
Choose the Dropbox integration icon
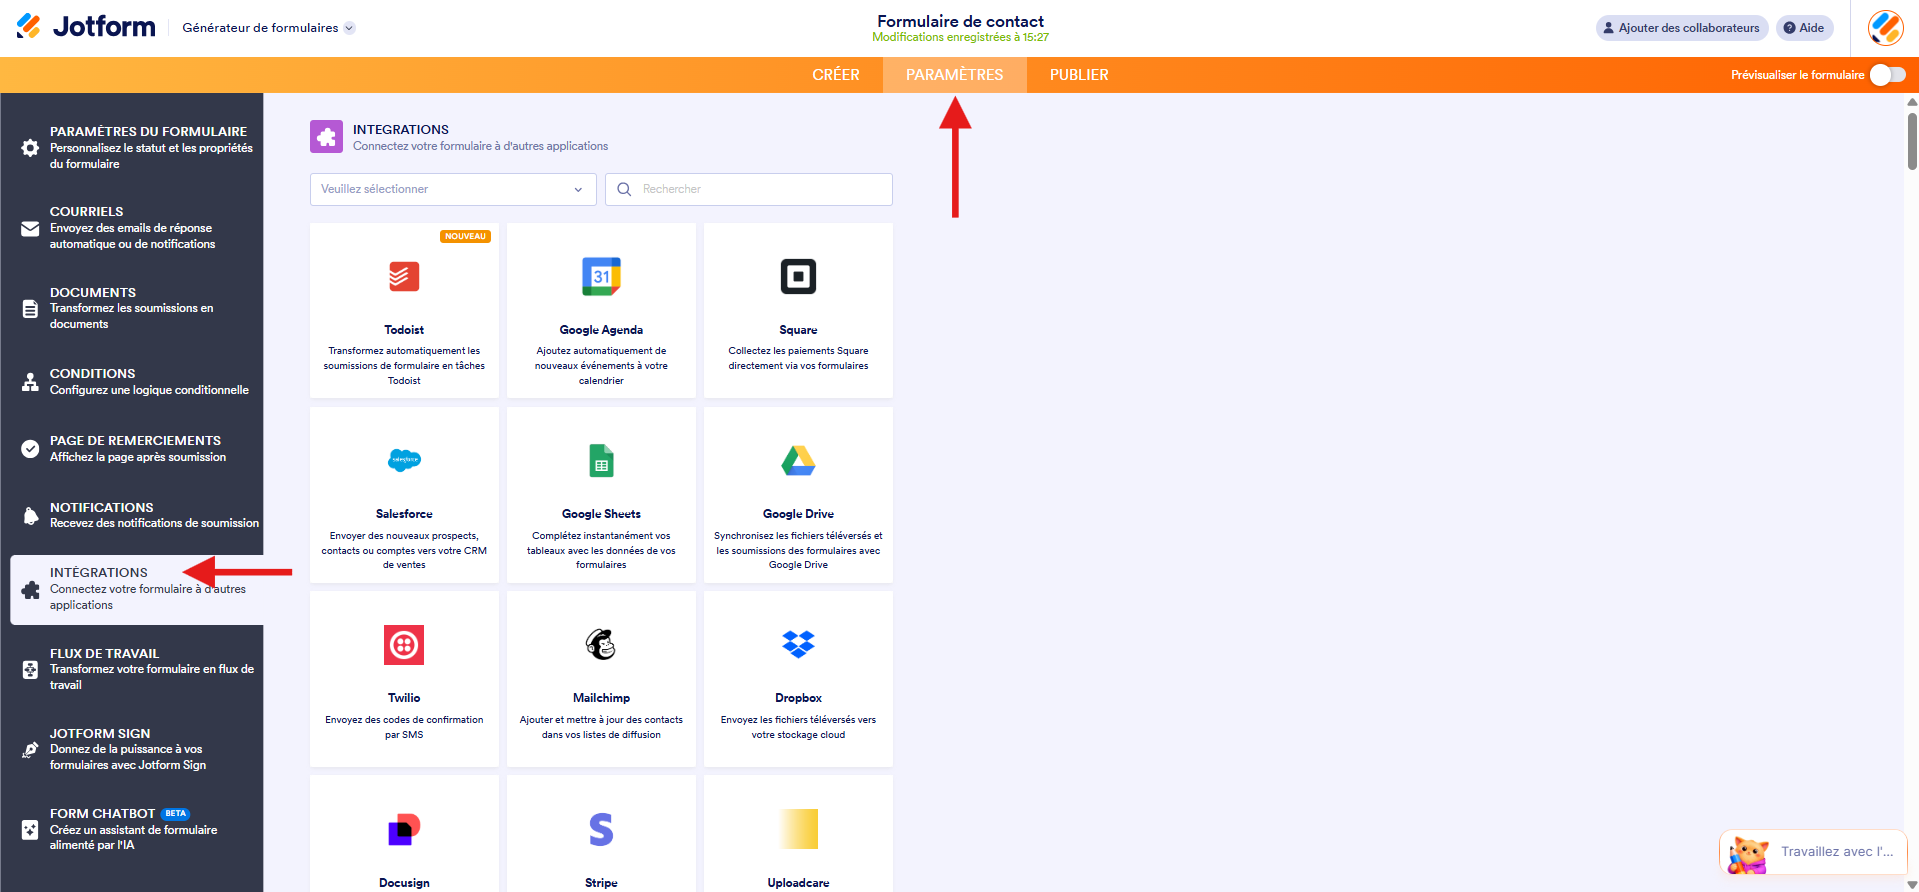click(x=798, y=645)
